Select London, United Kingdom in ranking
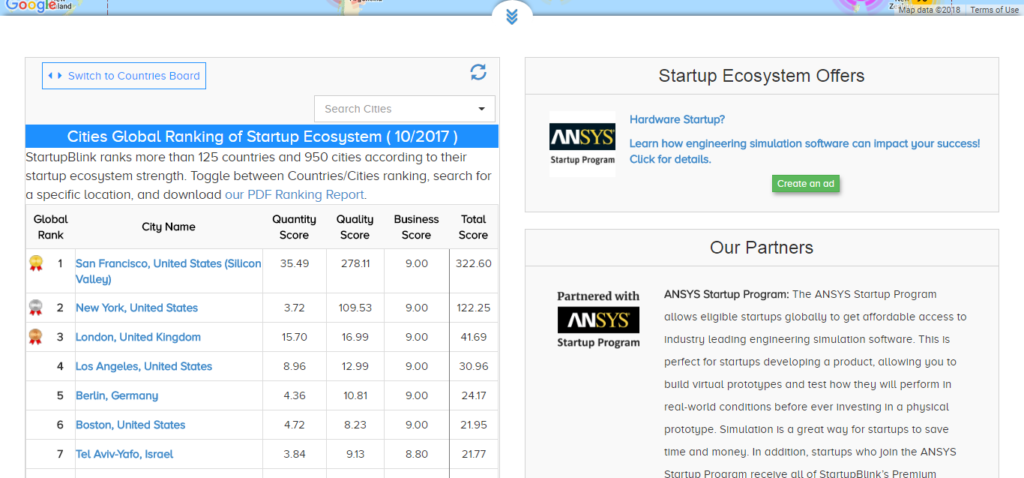The width and height of the screenshot is (1024, 478). point(138,337)
